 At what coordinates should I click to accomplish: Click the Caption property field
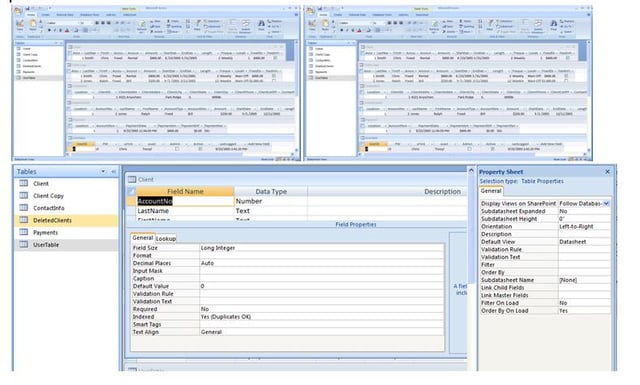[321, 278]
